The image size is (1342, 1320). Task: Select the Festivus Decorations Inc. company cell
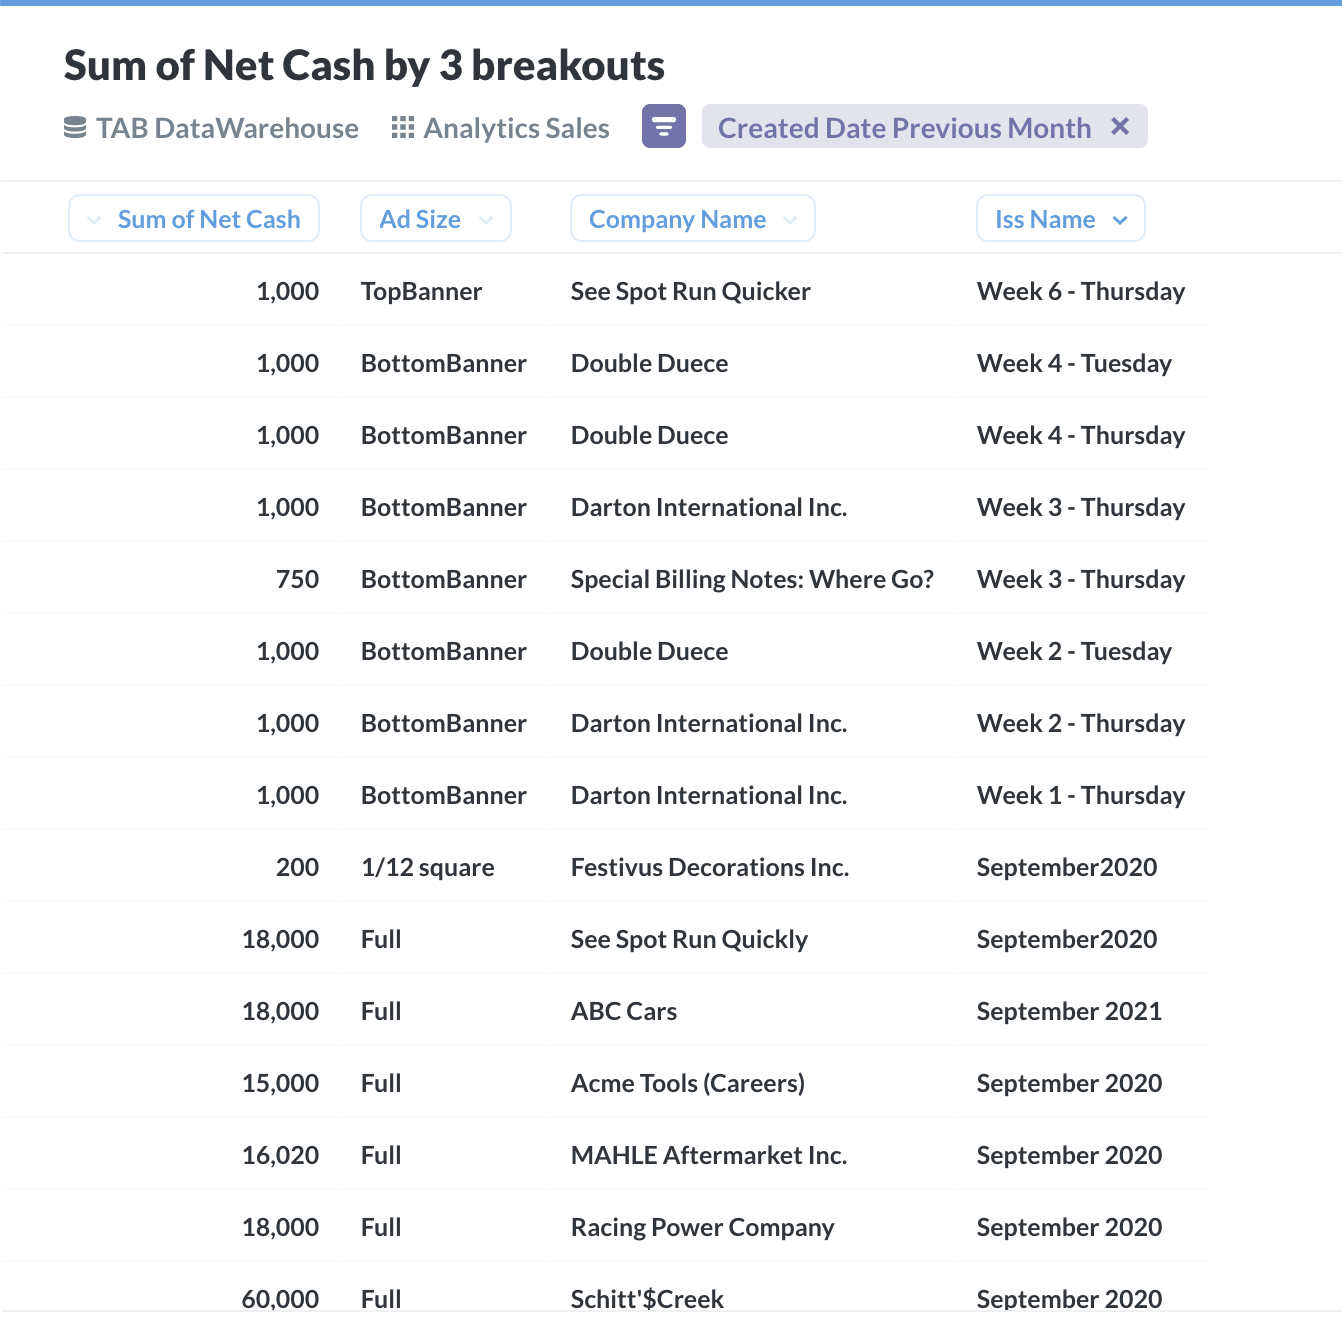(x=709, y=867)
